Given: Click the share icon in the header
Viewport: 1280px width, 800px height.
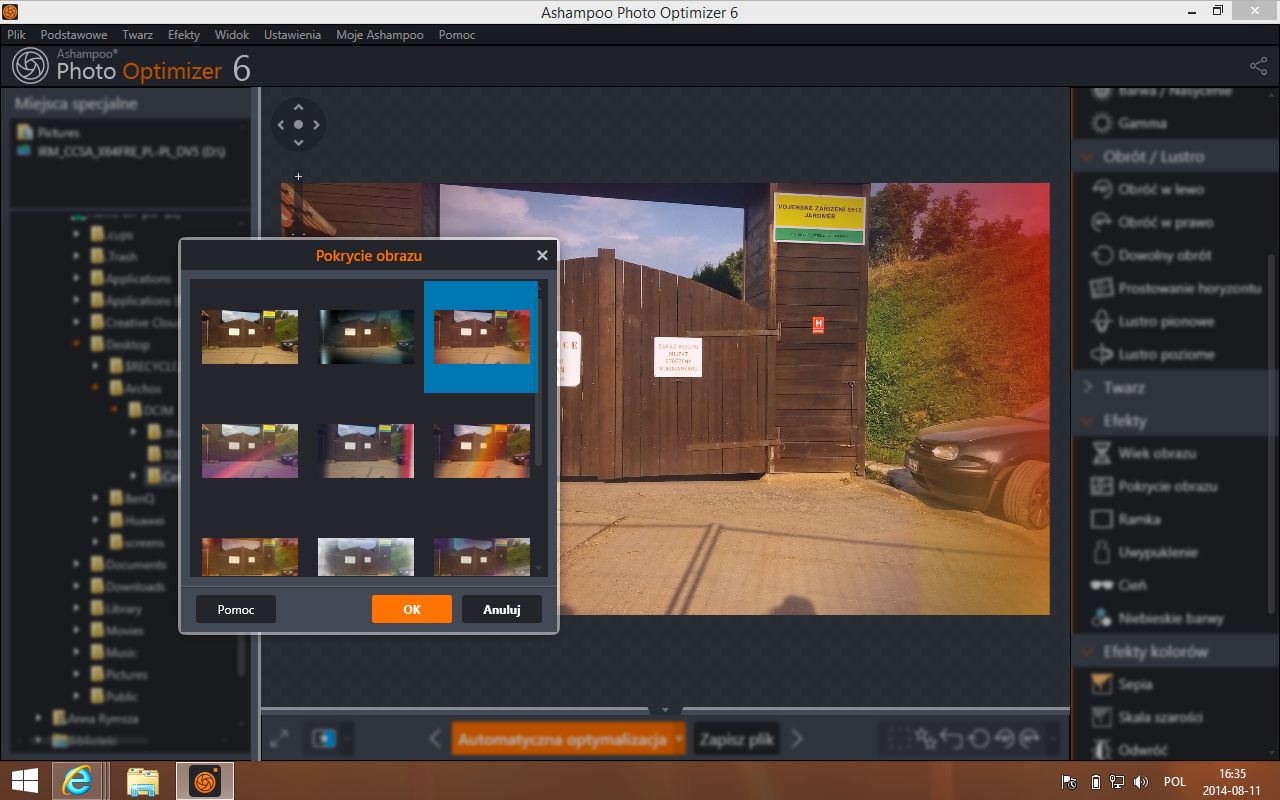Looking at the screenshot, I should click(x=1258, y=66).
